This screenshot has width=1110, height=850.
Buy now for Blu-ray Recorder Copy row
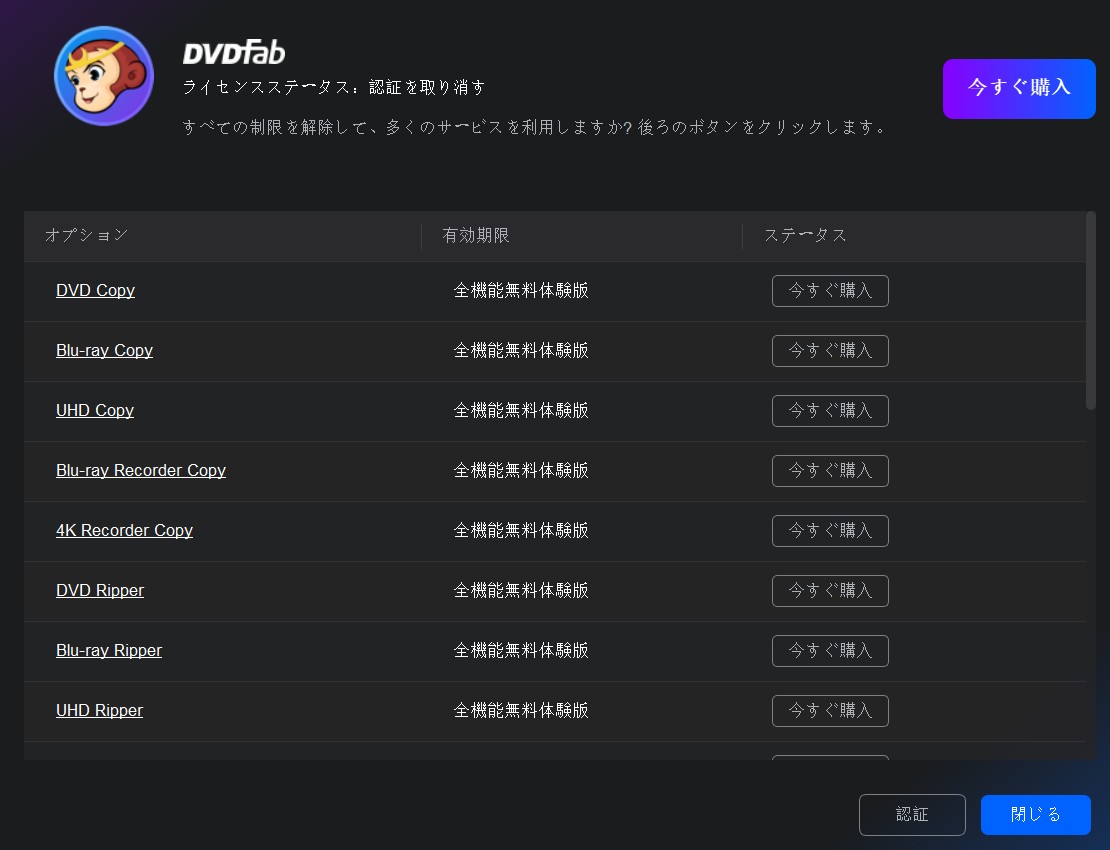(x=830, y=471)
